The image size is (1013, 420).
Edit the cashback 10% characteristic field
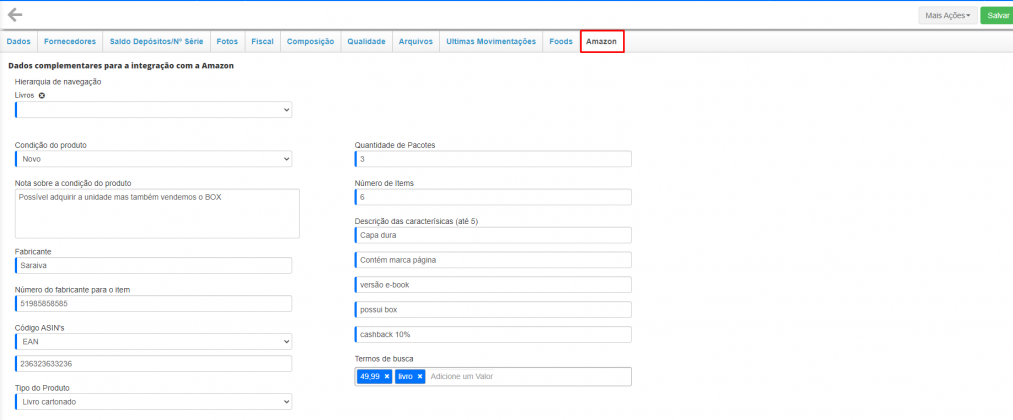pyautogui.click(x=493, y=335)
